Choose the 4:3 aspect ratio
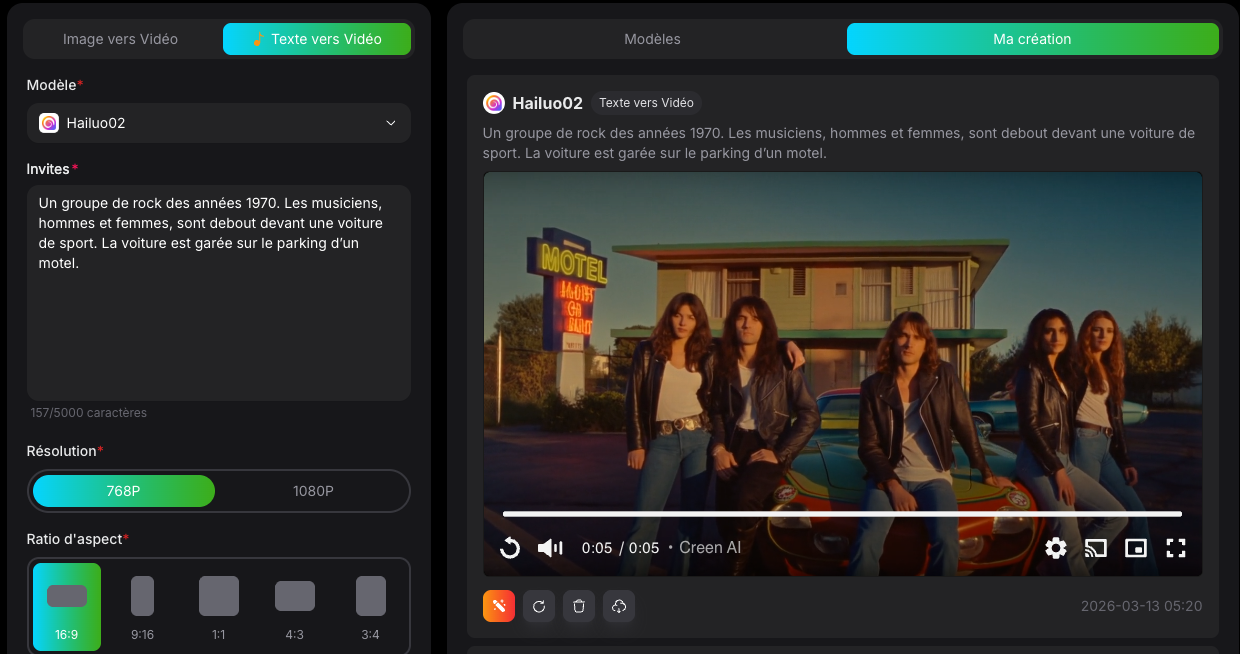 (x=295, y=606)
